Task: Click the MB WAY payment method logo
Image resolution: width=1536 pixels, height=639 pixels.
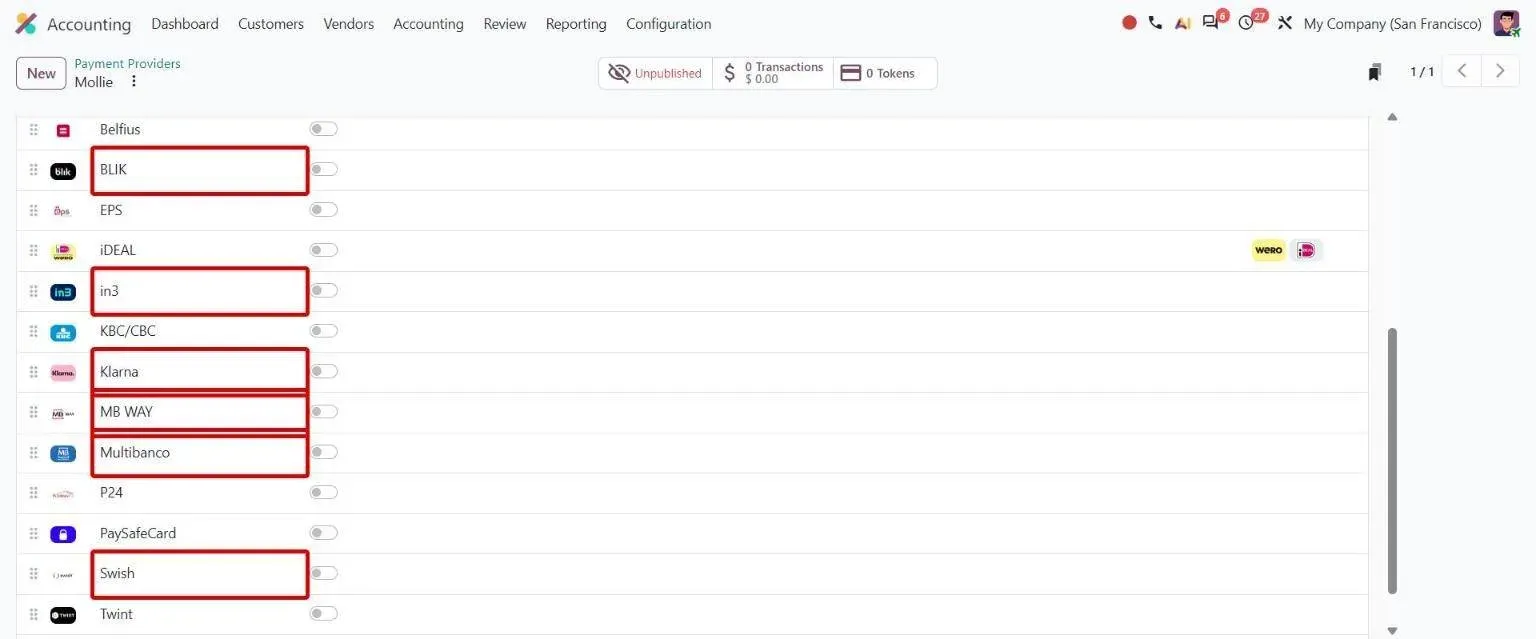Action: click(x=63, y=413)
